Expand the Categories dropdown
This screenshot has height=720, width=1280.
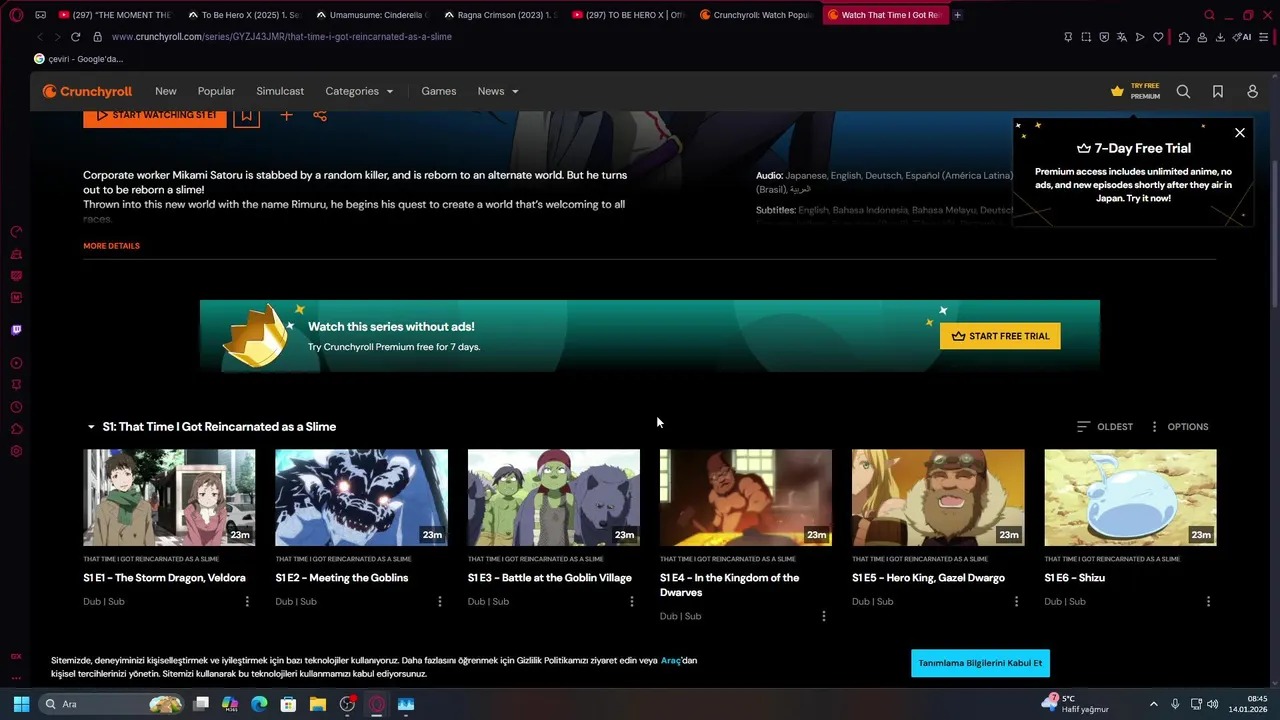pyautogui.click(x=359, y=91)
